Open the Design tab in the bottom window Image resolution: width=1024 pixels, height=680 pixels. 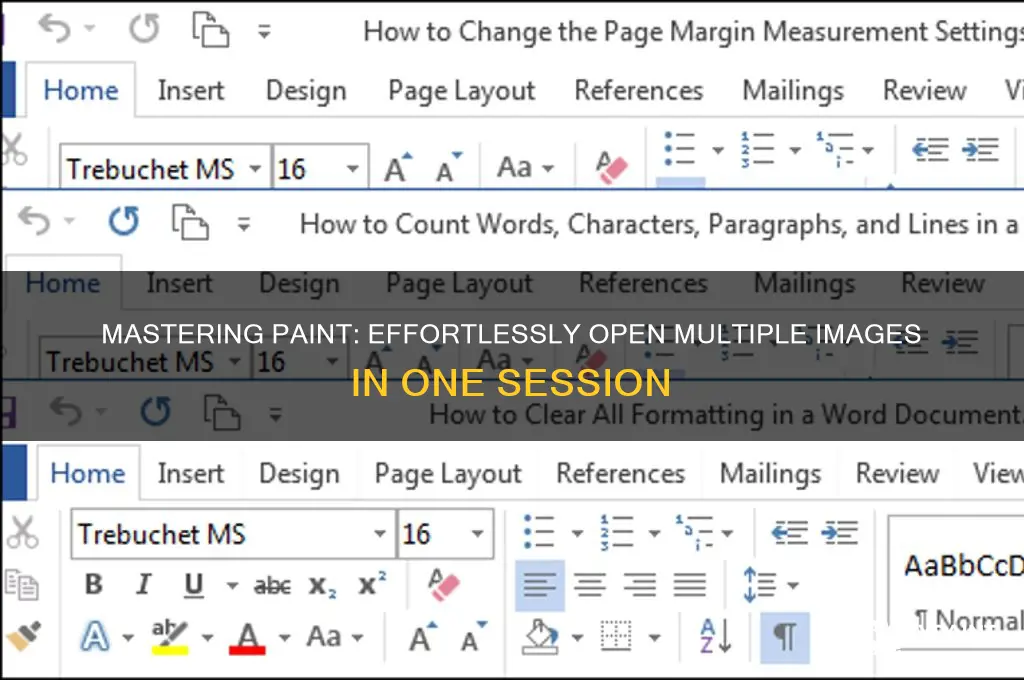click(299, 474)
